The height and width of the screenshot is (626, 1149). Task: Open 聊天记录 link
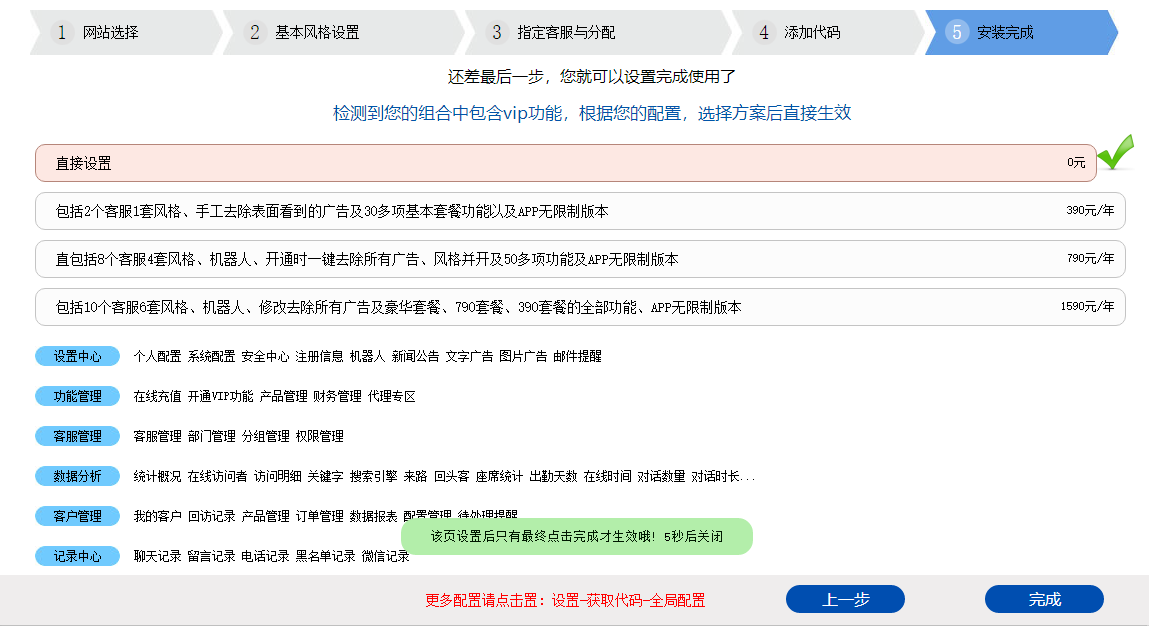click(x=157, y=556)
